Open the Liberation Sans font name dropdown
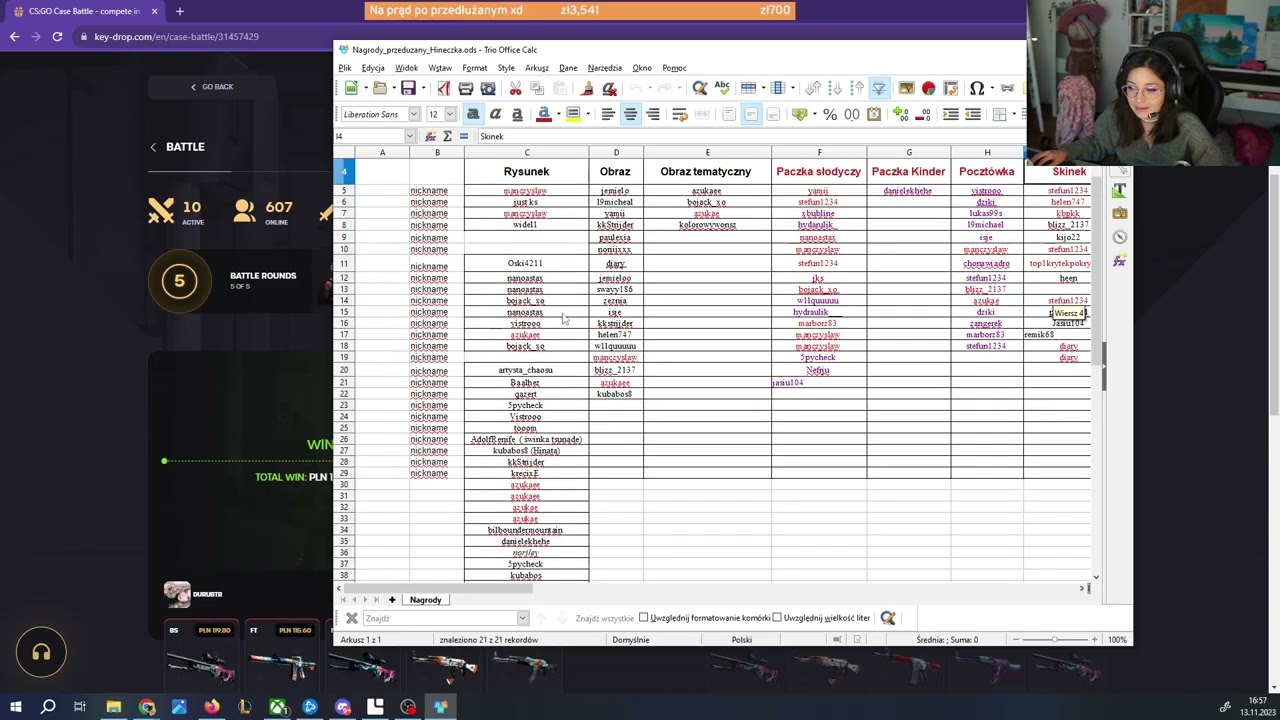The height and width of the screenshot is (720, 1280). (x=414, y=114)
